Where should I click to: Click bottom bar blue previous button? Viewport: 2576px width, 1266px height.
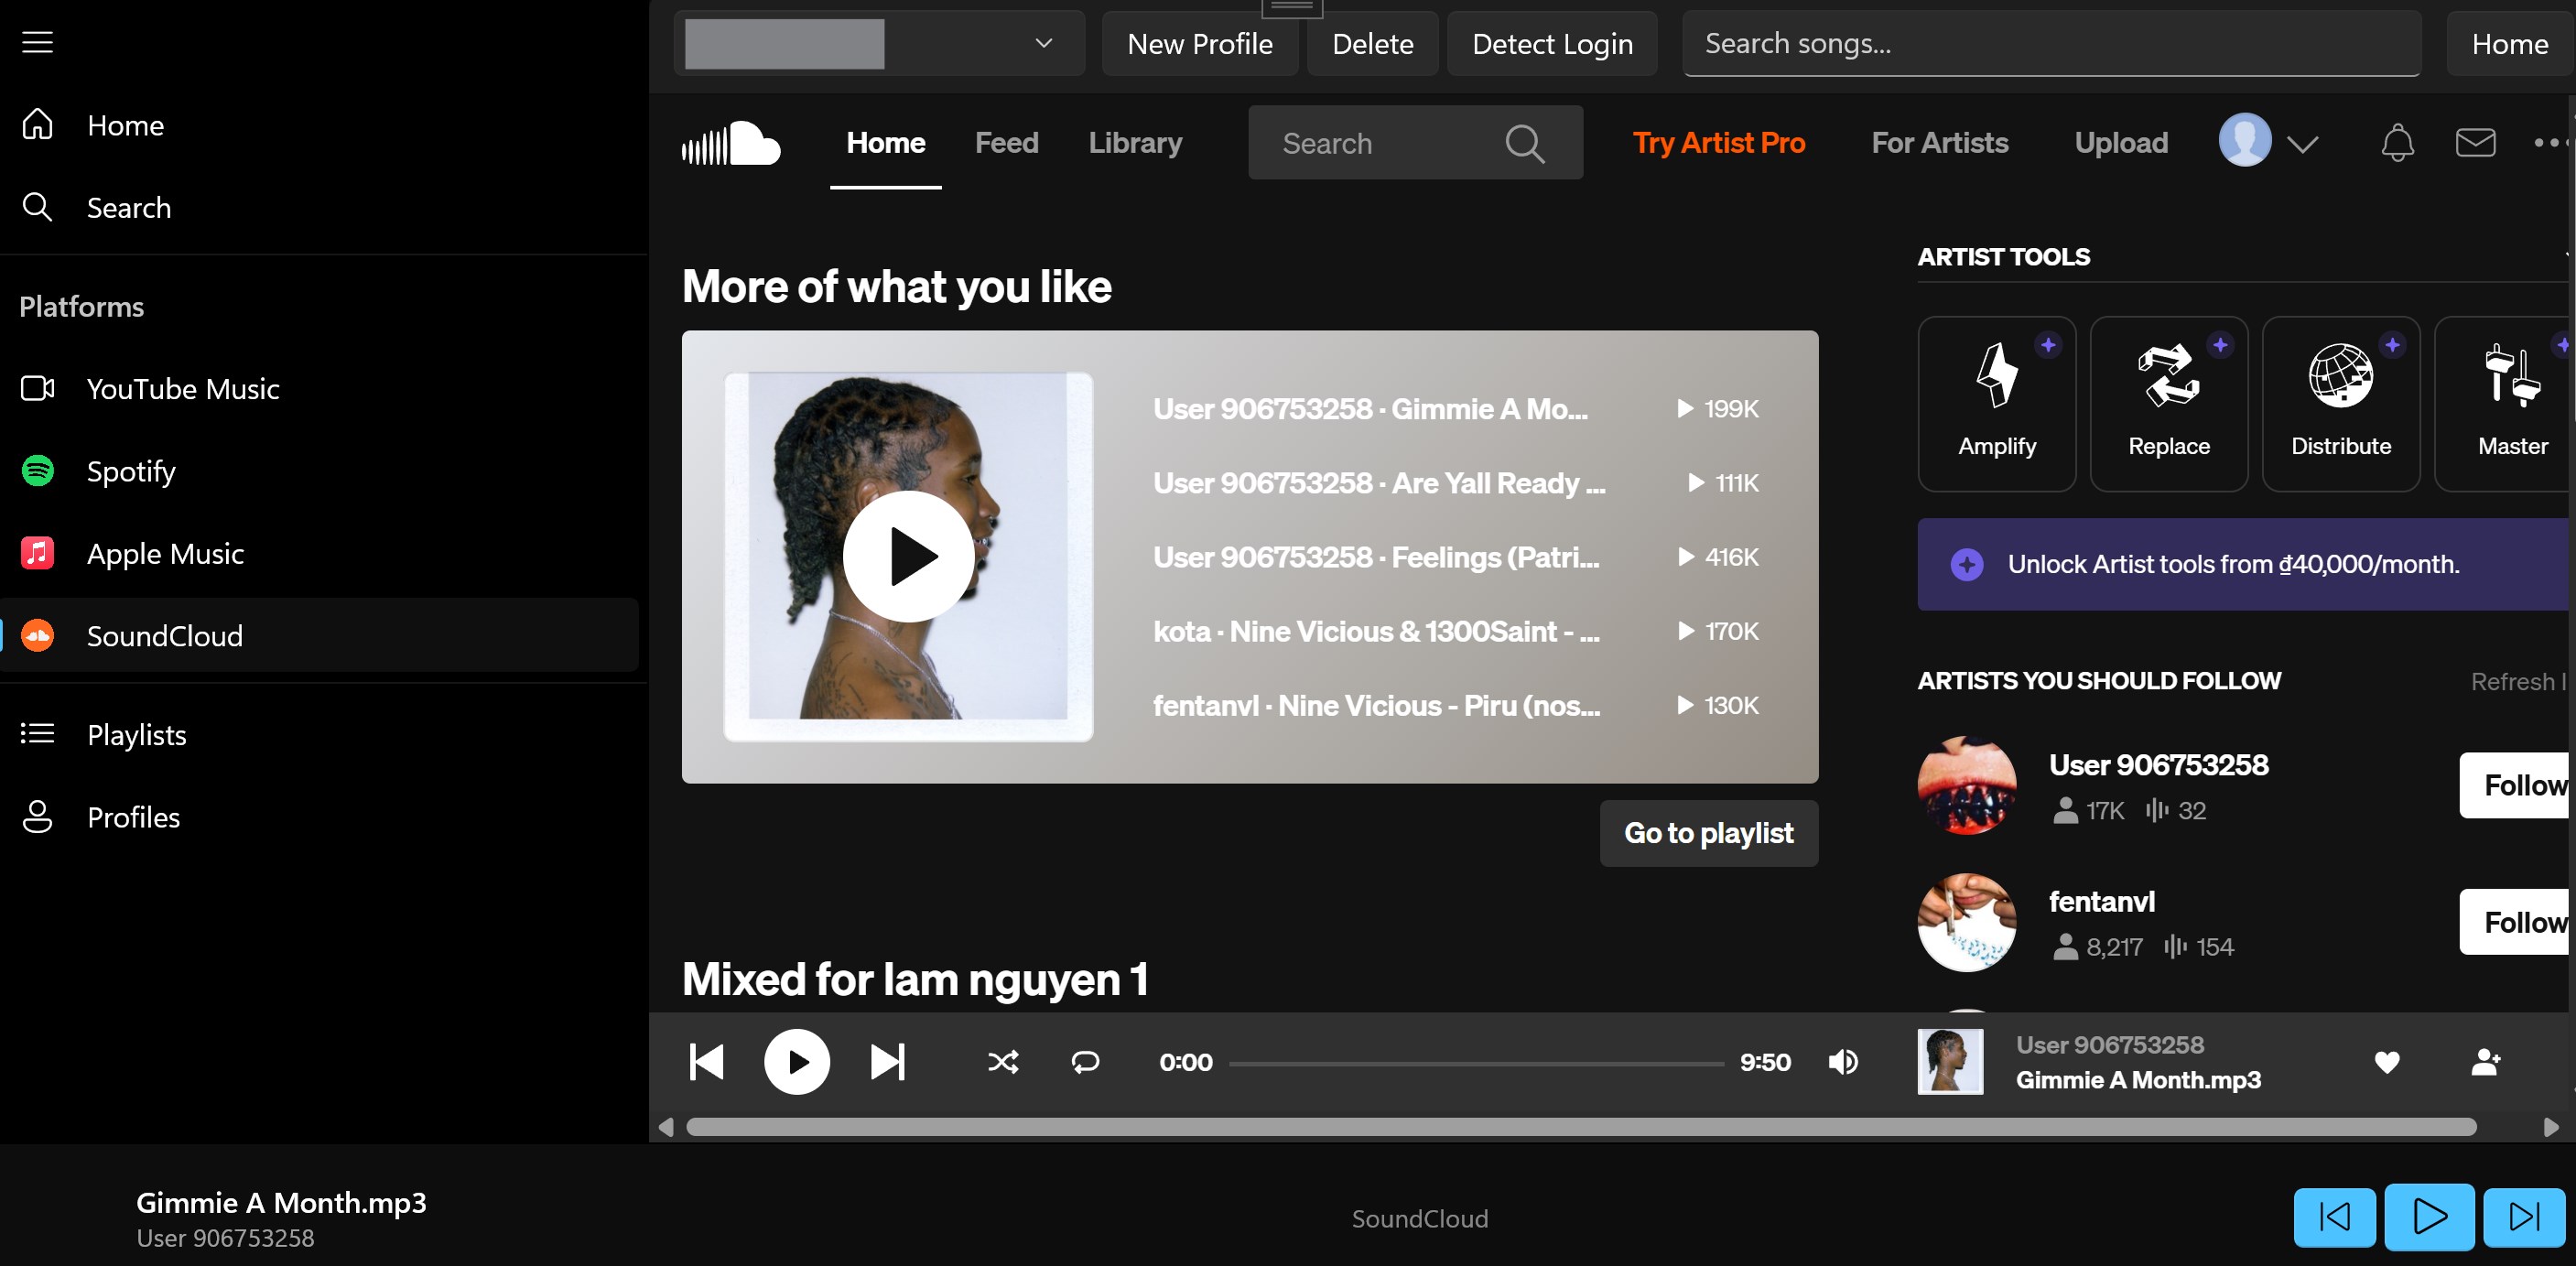[x=2334, y=1216]
